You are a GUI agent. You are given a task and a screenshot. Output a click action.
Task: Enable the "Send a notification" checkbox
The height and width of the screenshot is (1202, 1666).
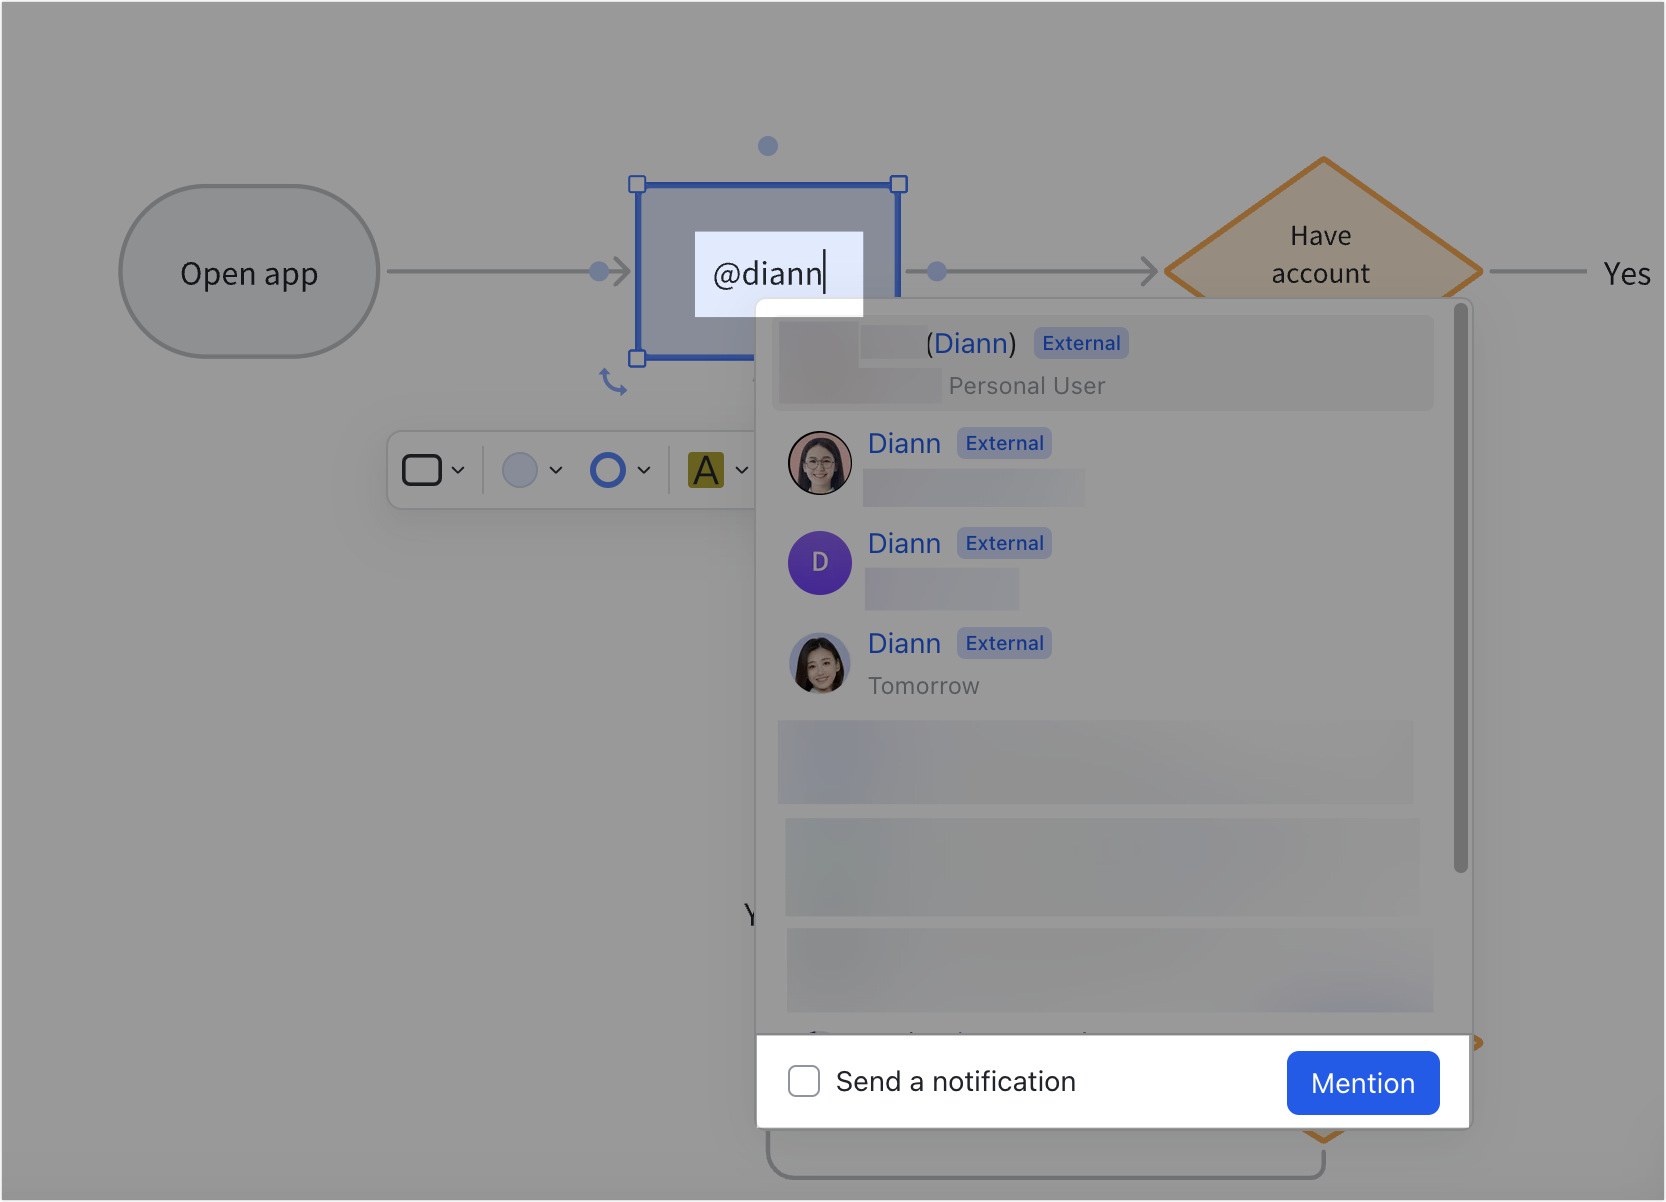(804, 1081)
